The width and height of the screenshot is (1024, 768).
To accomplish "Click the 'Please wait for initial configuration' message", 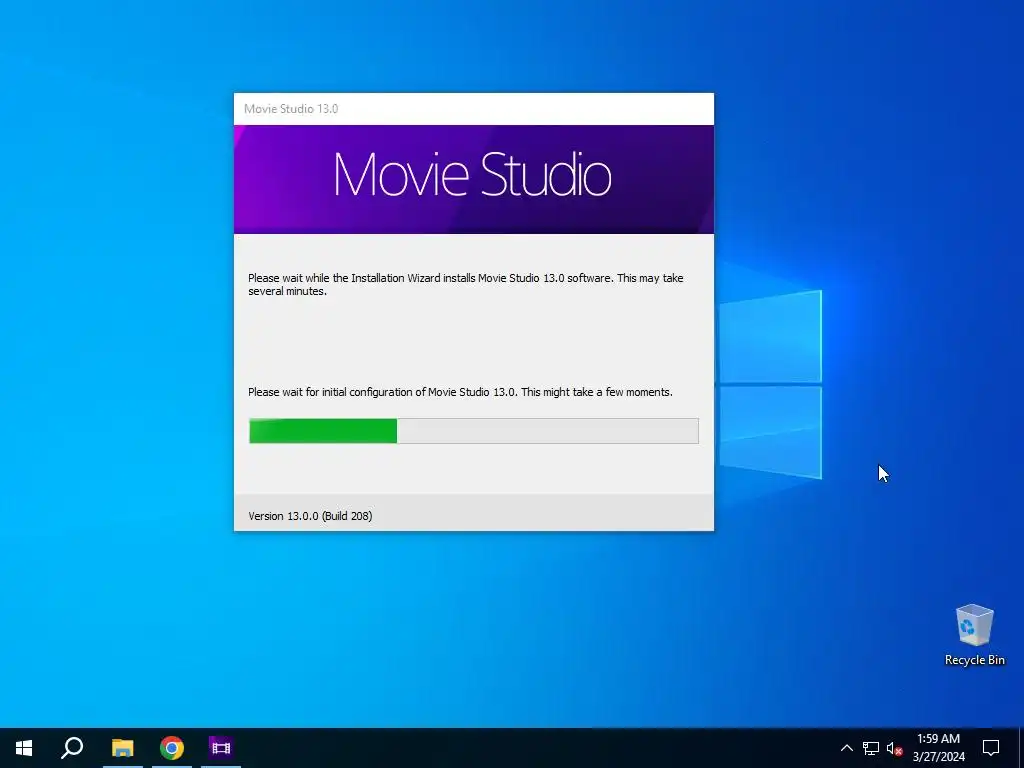I will pyautogui.click(x=460, y=392).
